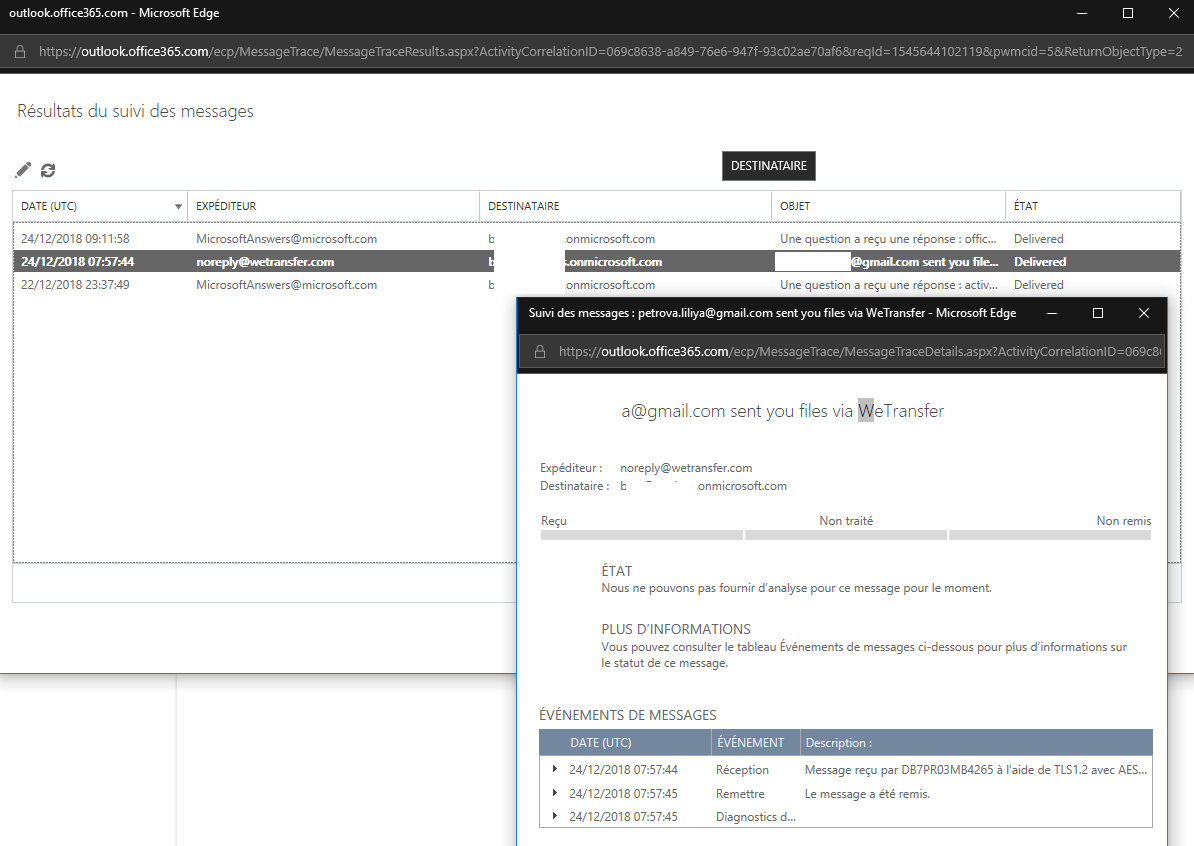
Task: Click the expéditeur value noreply@wetransfer.com in details
Action: pos(686,468)
